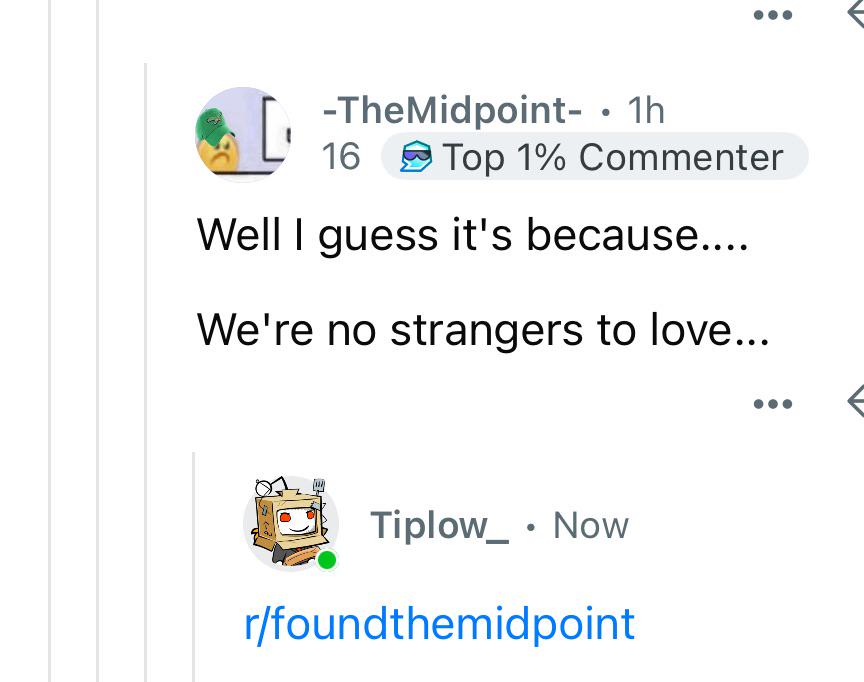Screen dimensions: 864x682
Task: Collapse thread using line left of Tiplow_ reply
Action: point(194,567)
